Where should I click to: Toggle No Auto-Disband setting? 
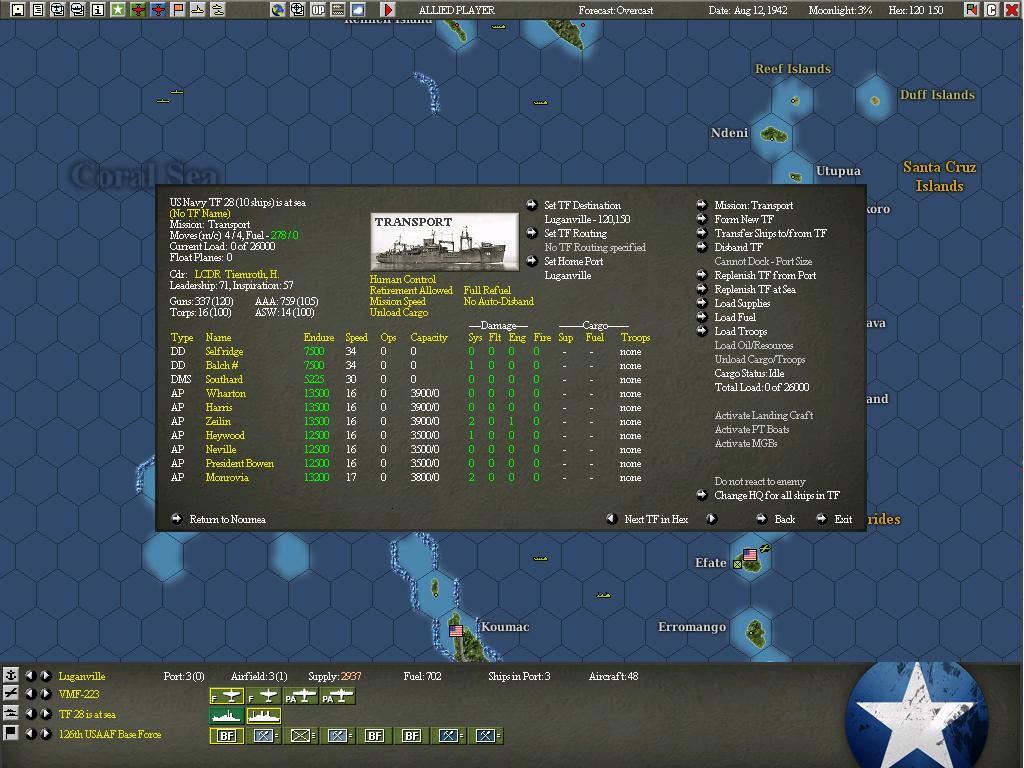tap(498, 302)
